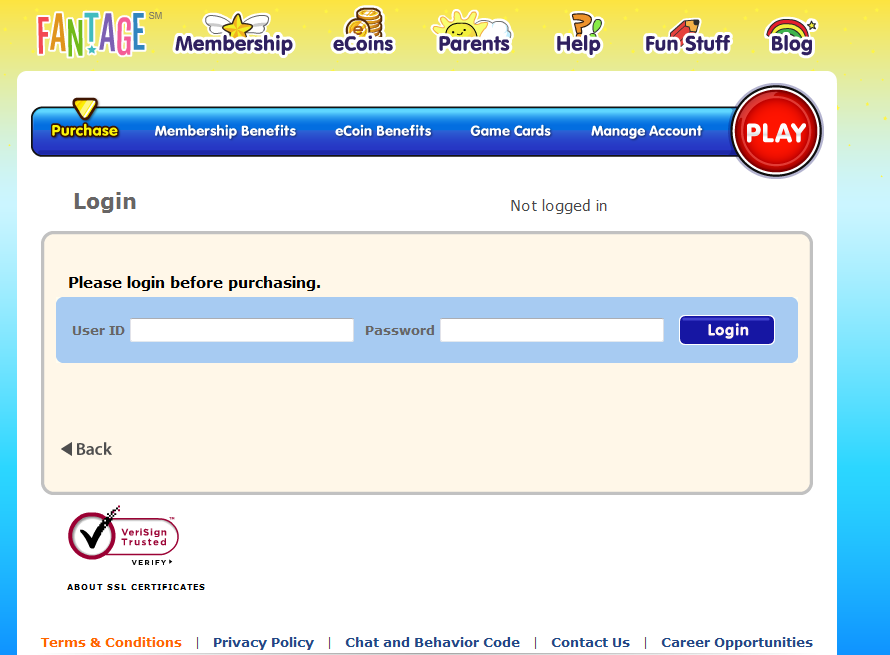The image size is (890, 655).
Task: Go to Parents section with sun icon
Action: [x=474, y=33]
